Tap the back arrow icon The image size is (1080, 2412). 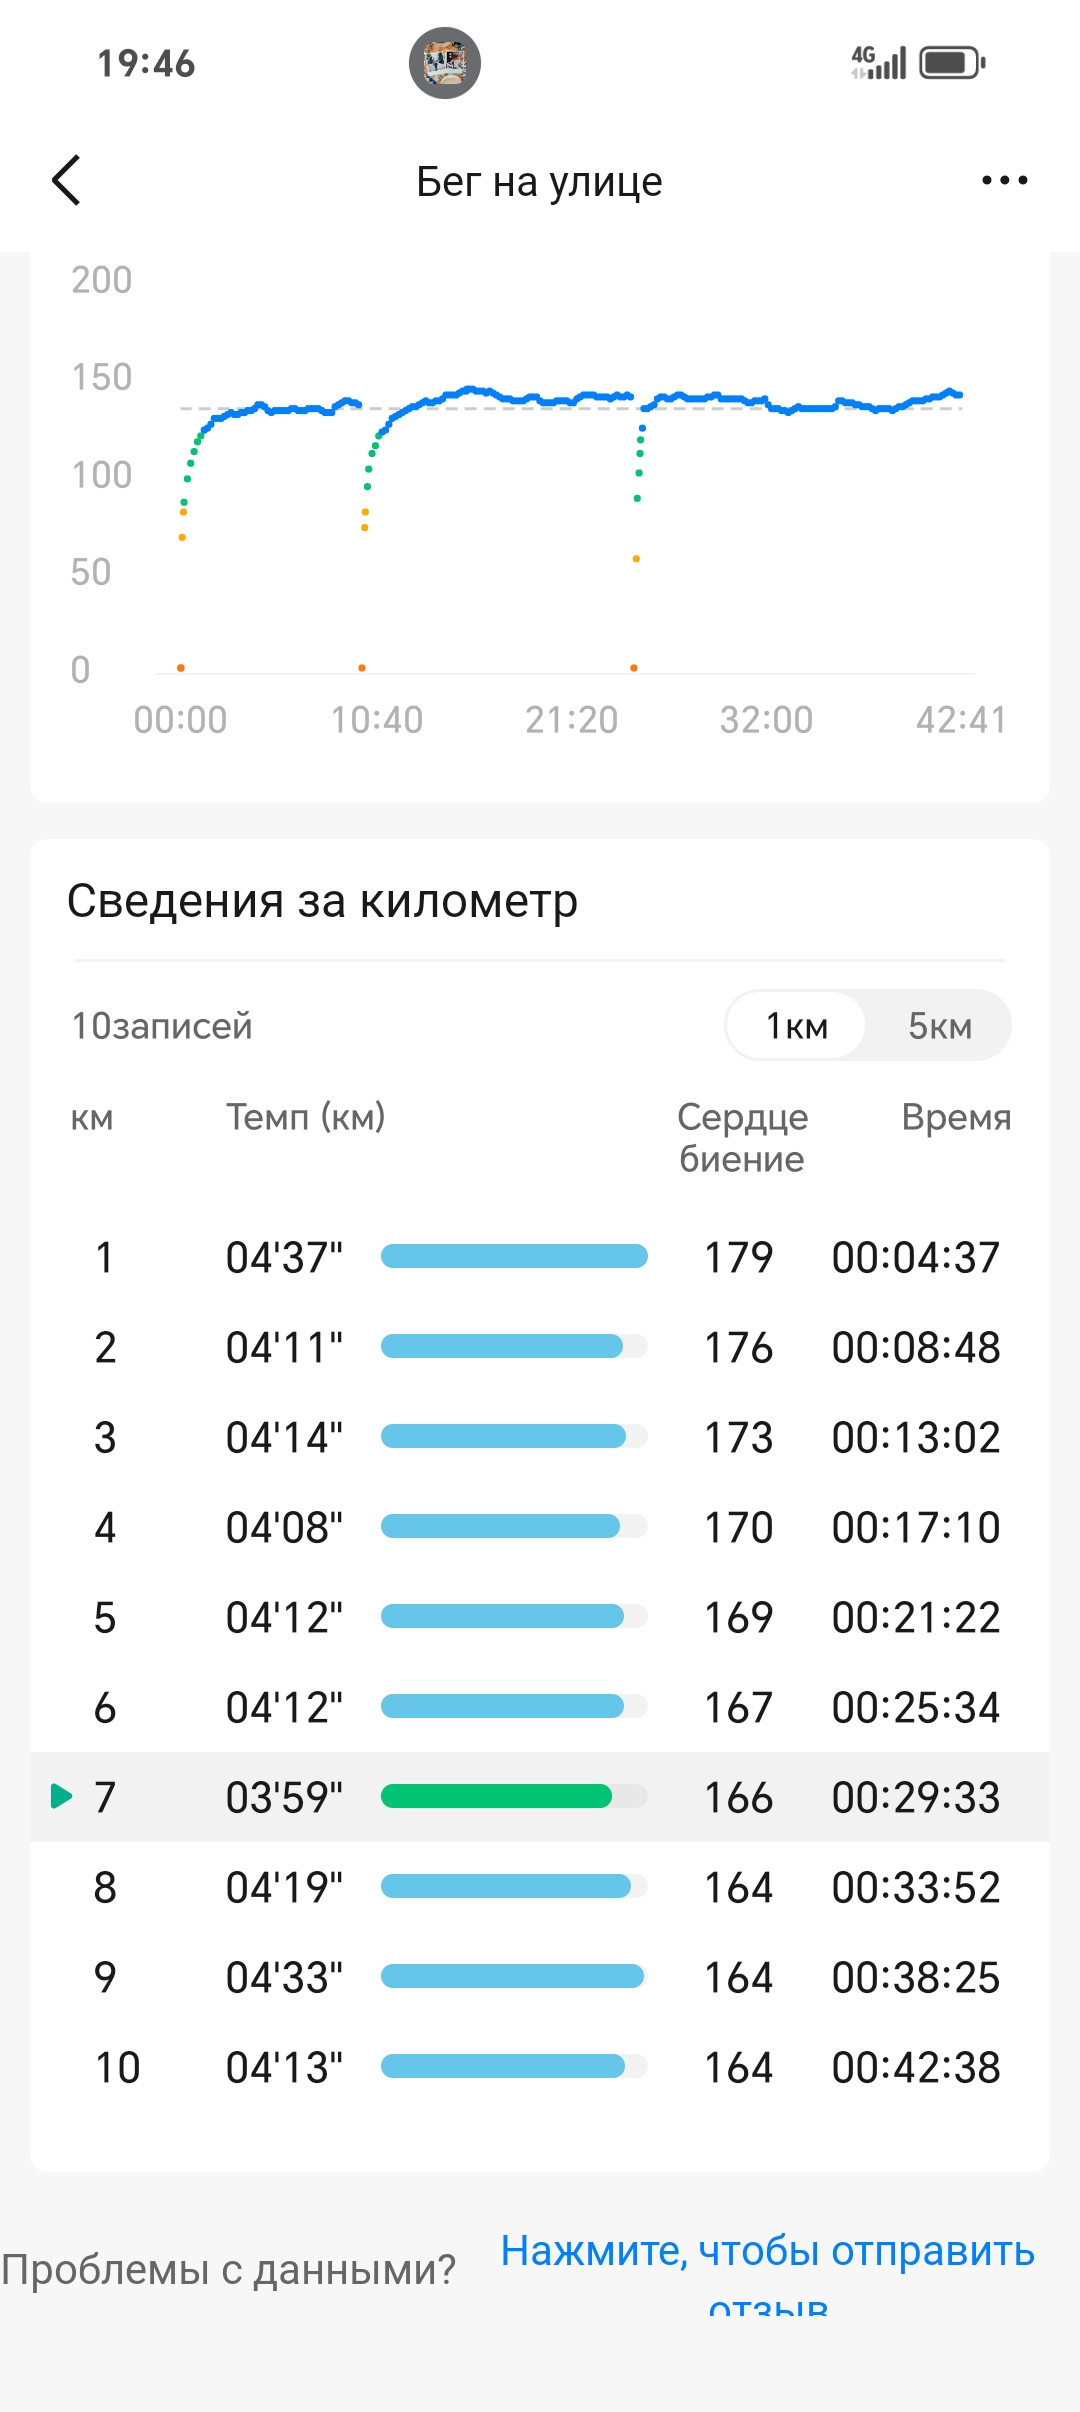(66, 181)
